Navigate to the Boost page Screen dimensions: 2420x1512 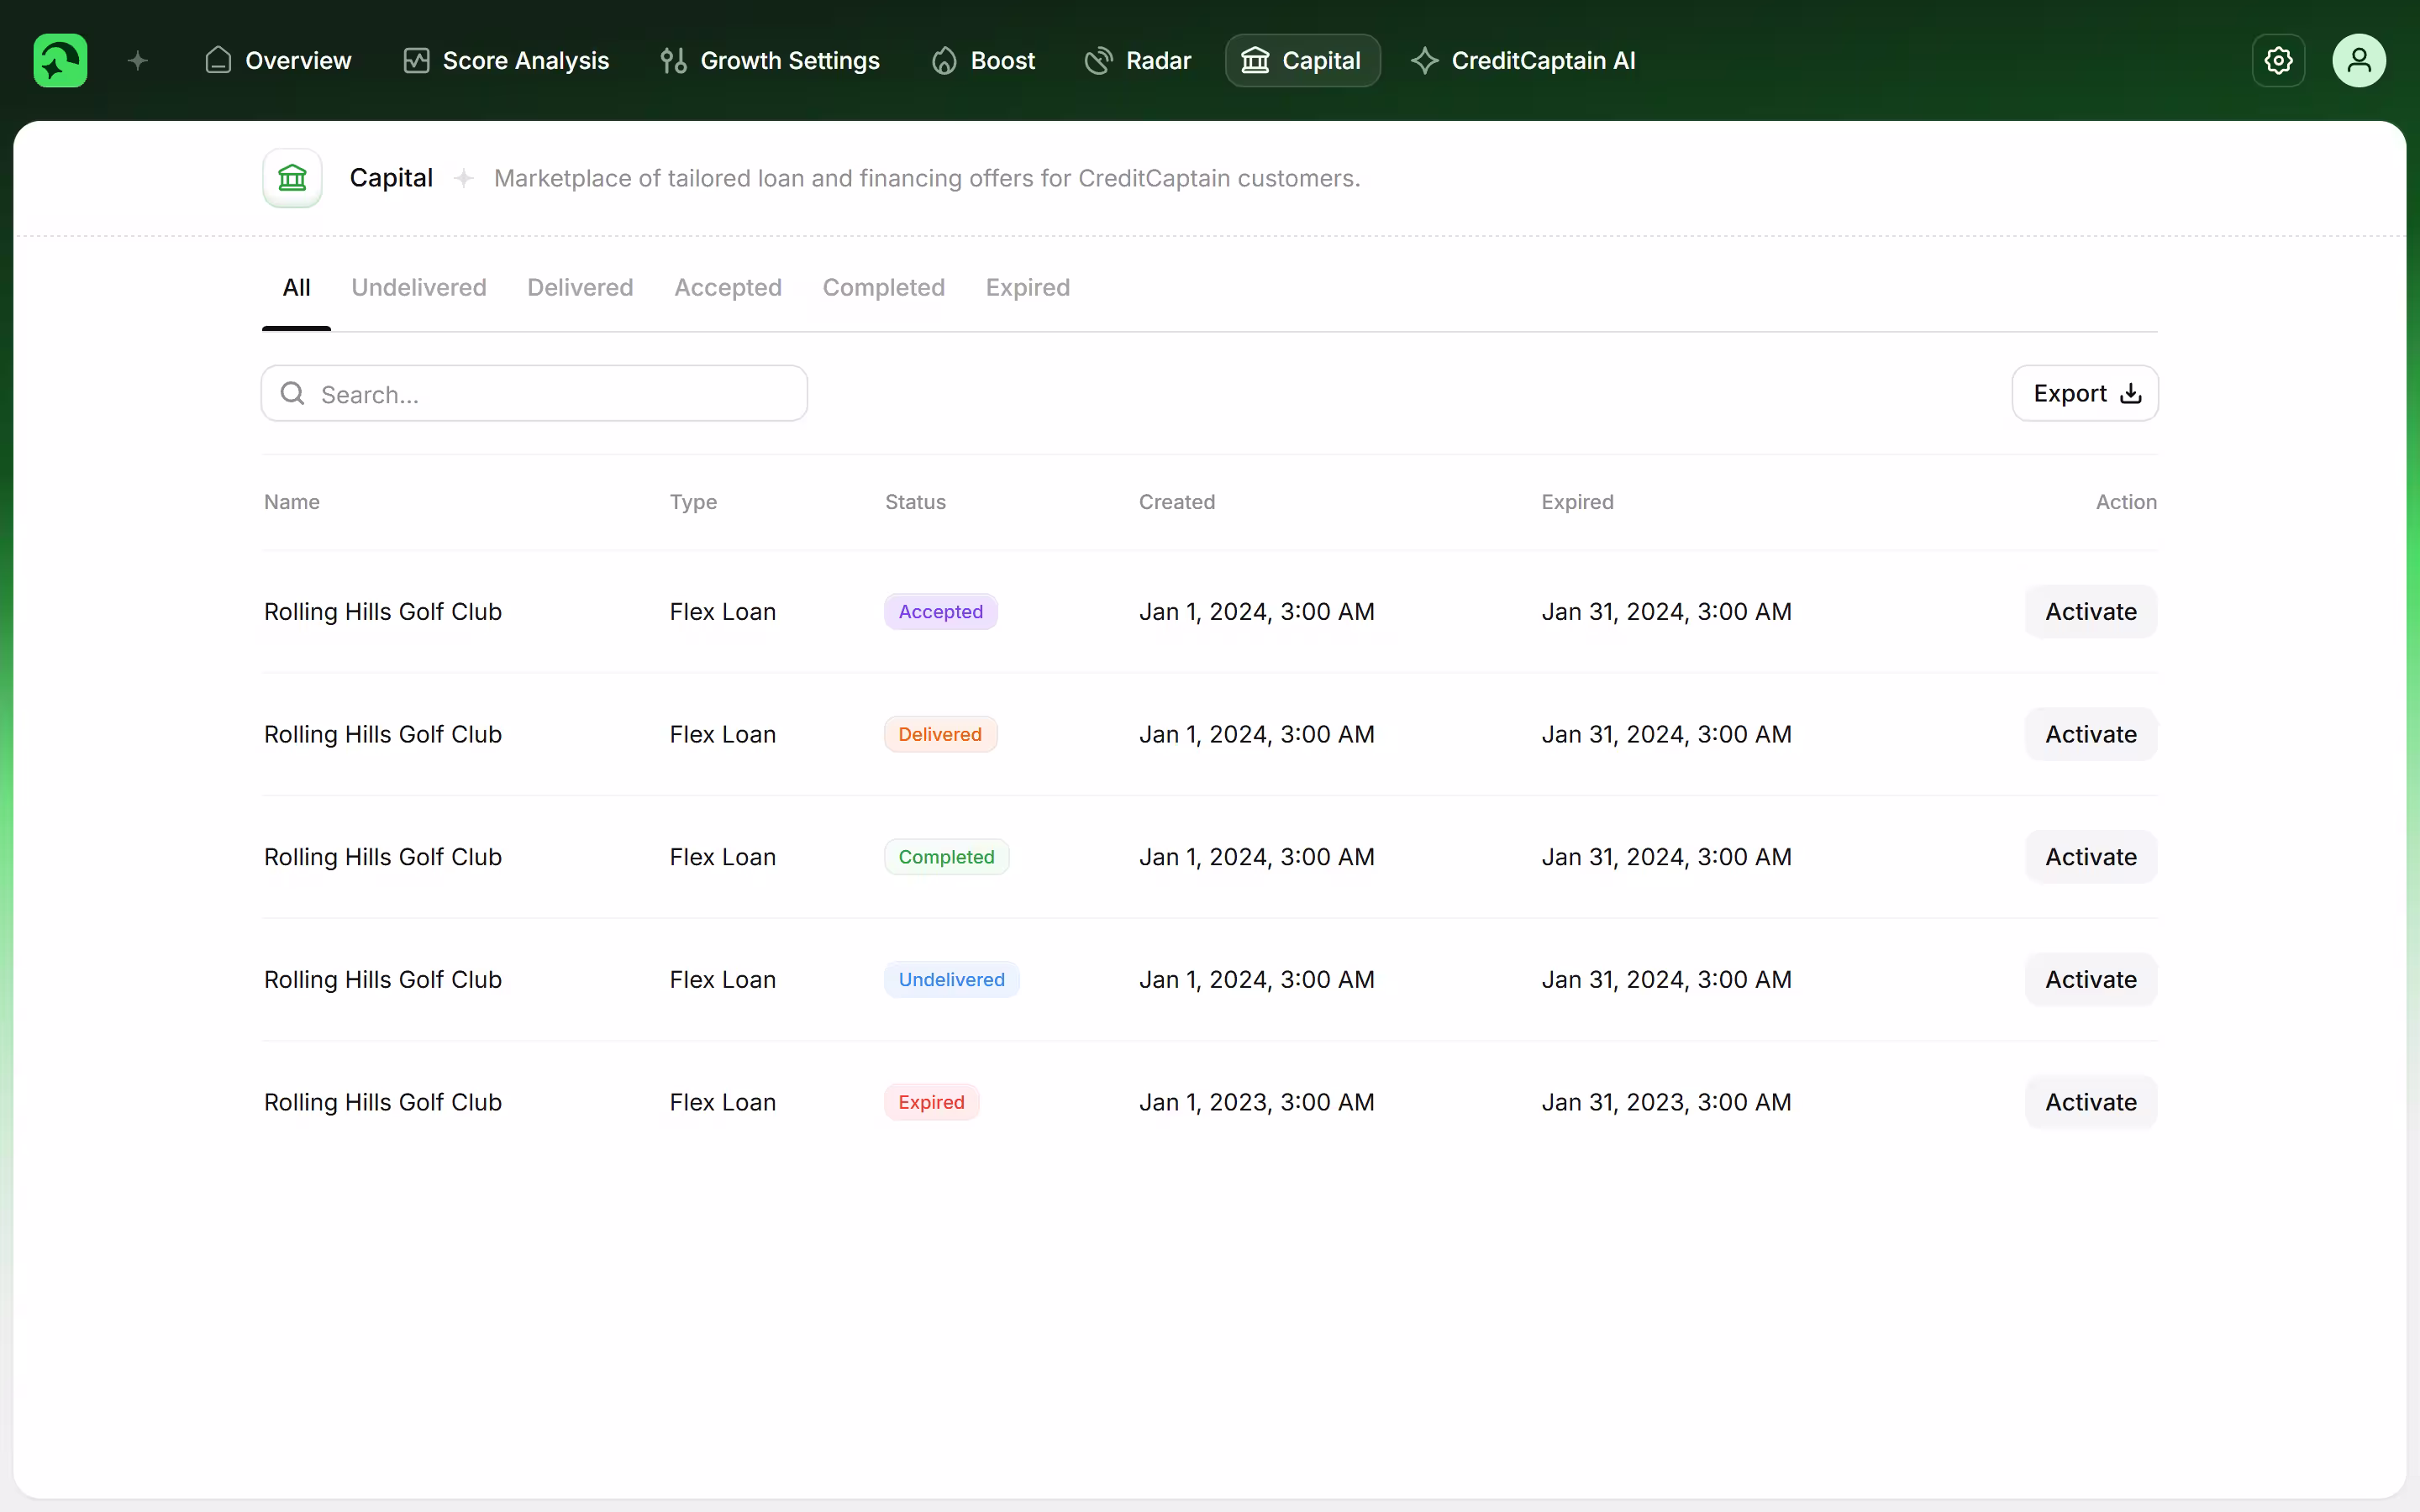pyautogui.click(x=983, y=61)
